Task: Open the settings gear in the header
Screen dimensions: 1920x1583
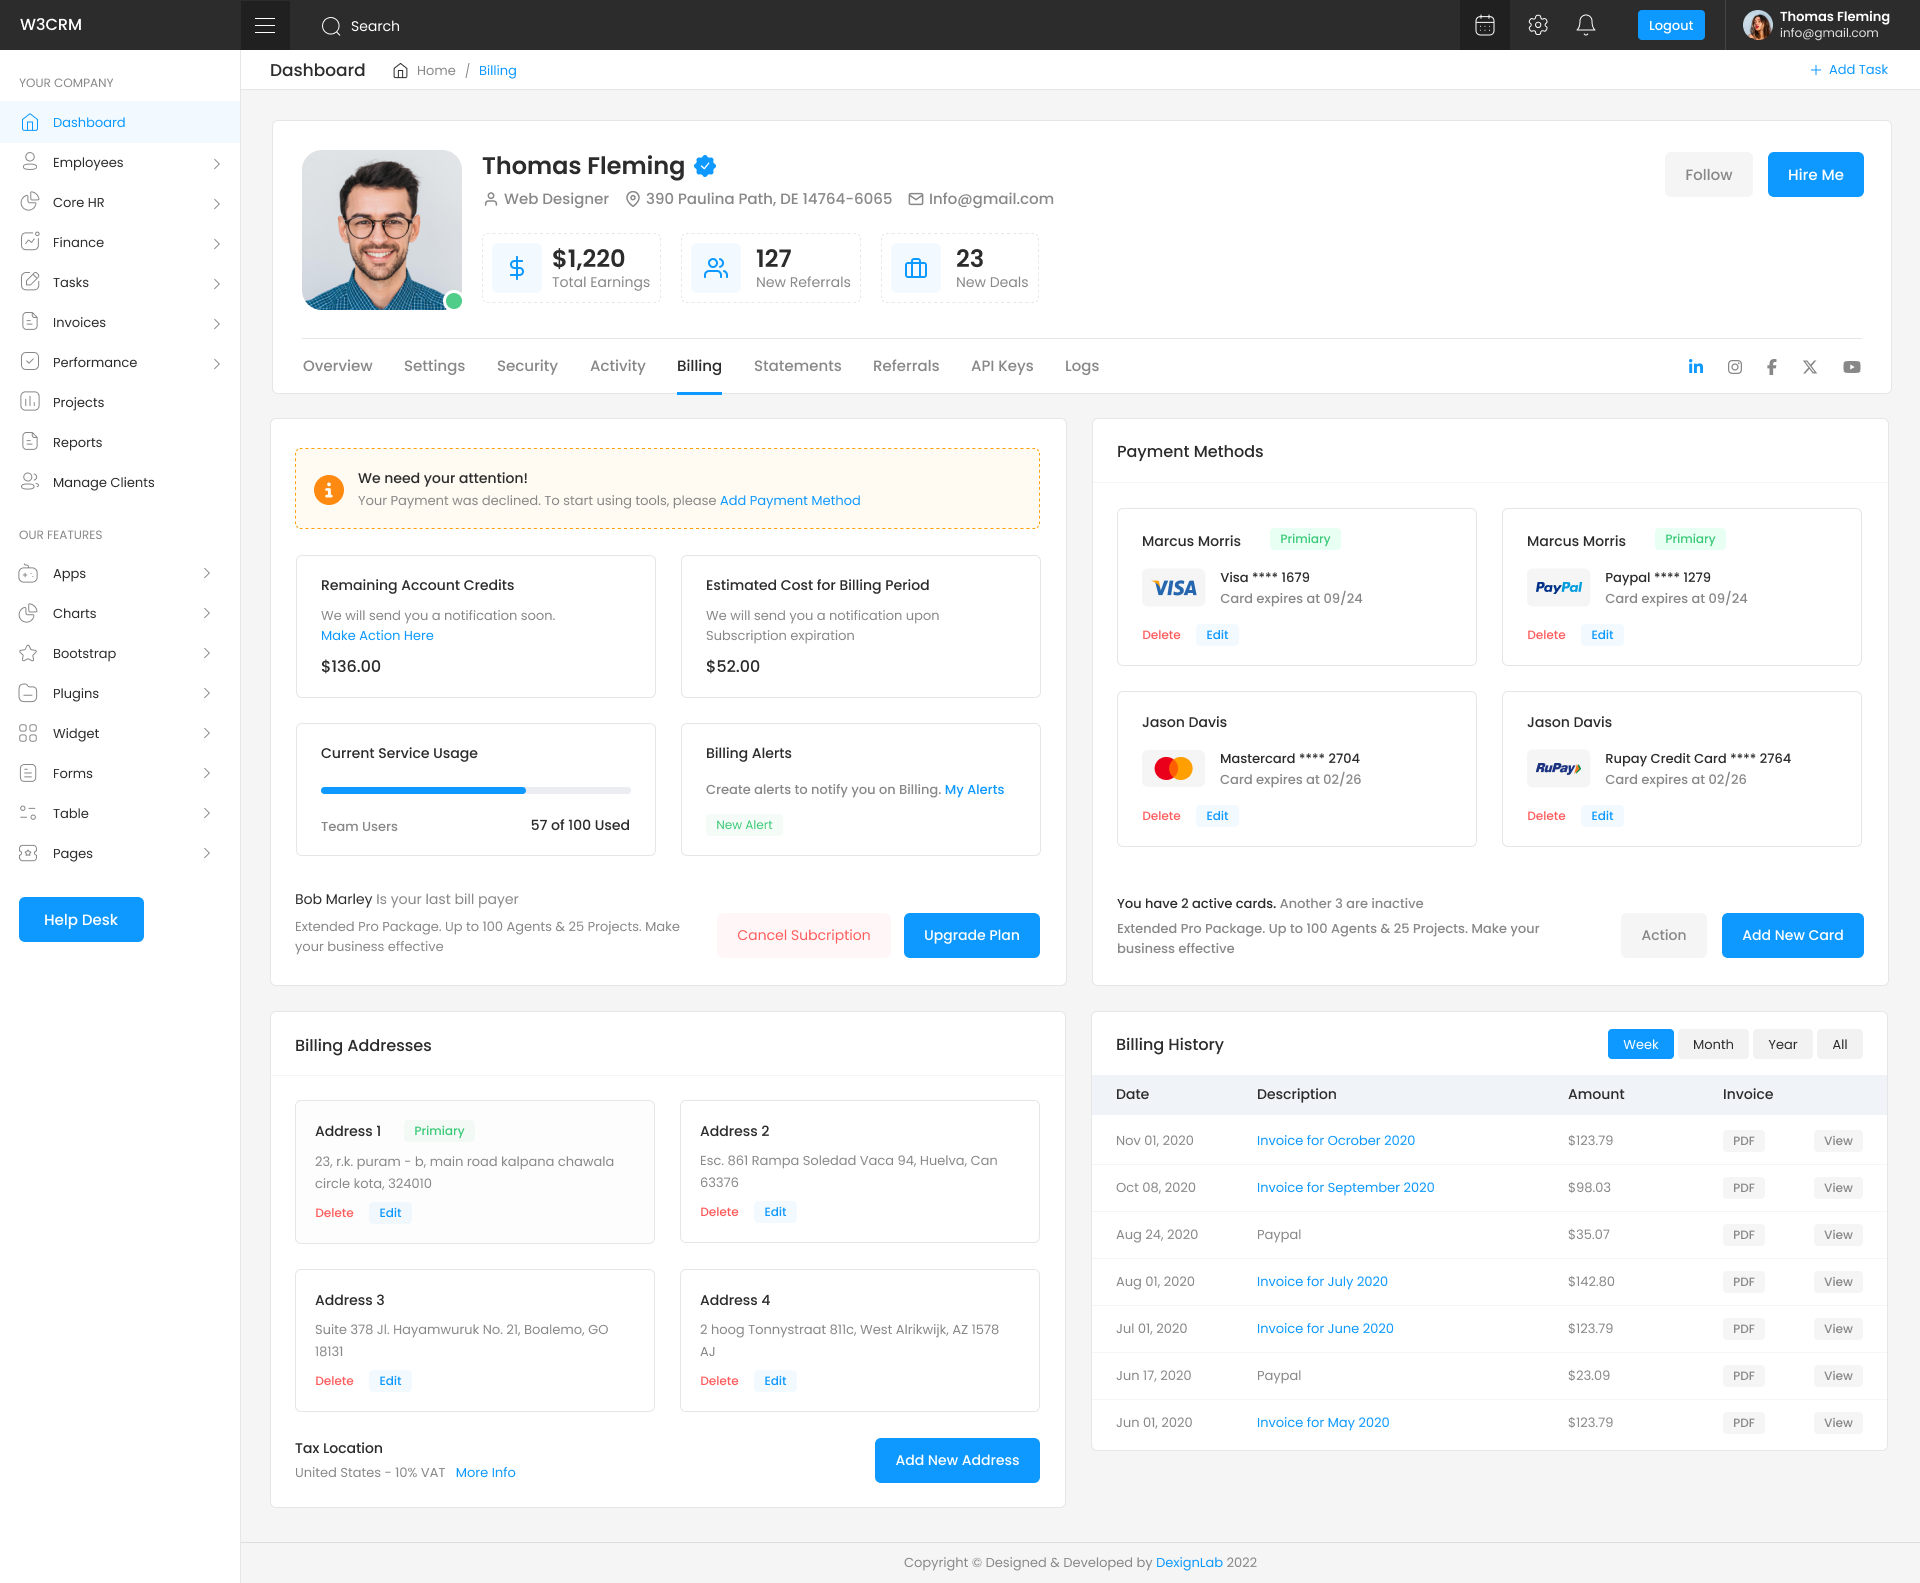Action: click(1537, 24)
